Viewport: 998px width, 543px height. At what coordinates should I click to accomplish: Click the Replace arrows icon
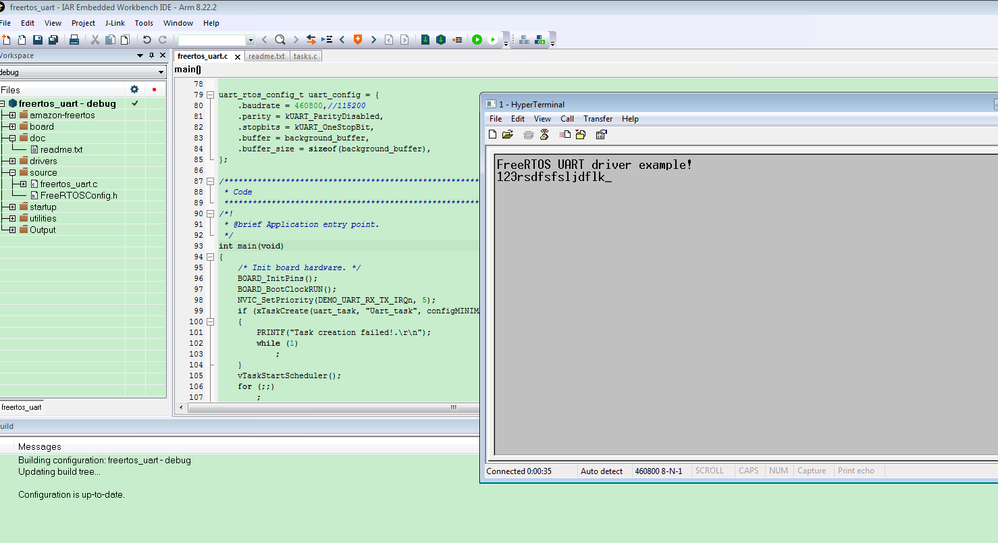coord(311,39)
